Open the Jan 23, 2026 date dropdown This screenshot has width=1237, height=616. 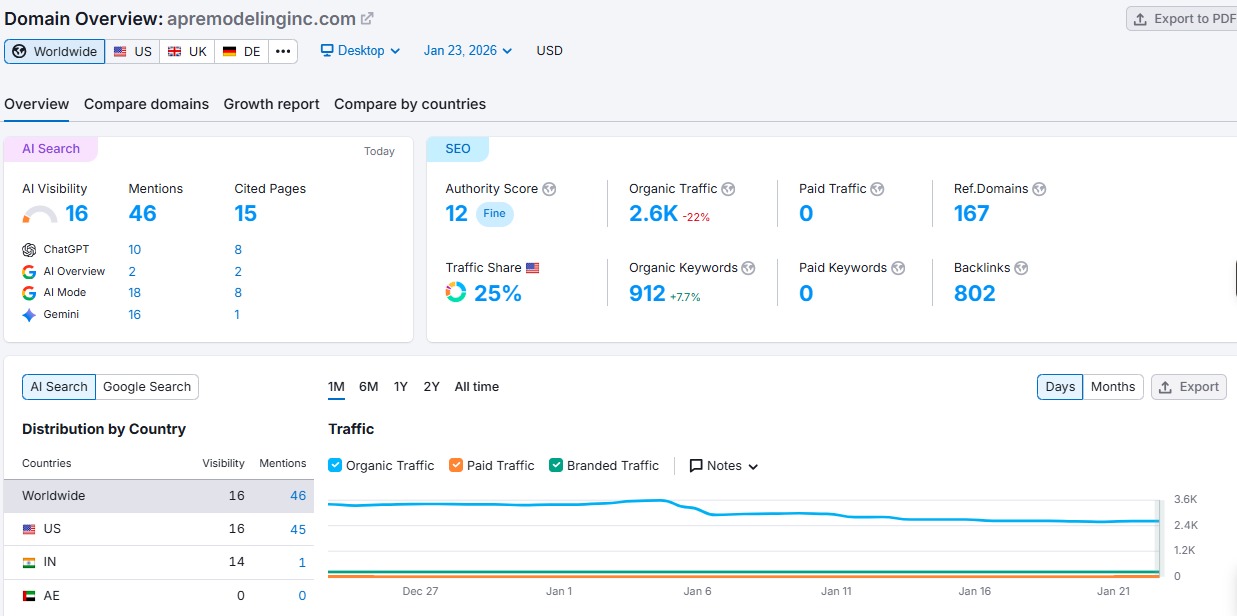(x=466, y=50)
